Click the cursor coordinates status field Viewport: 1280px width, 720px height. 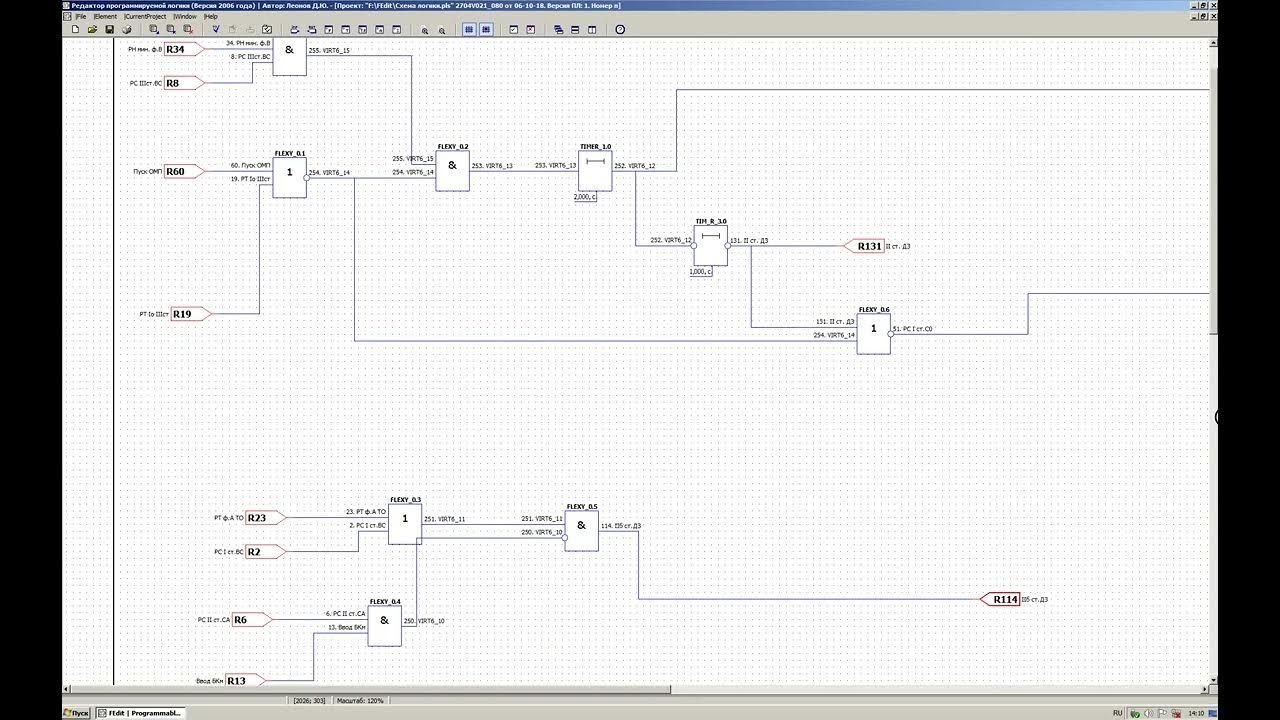point(309,701)
